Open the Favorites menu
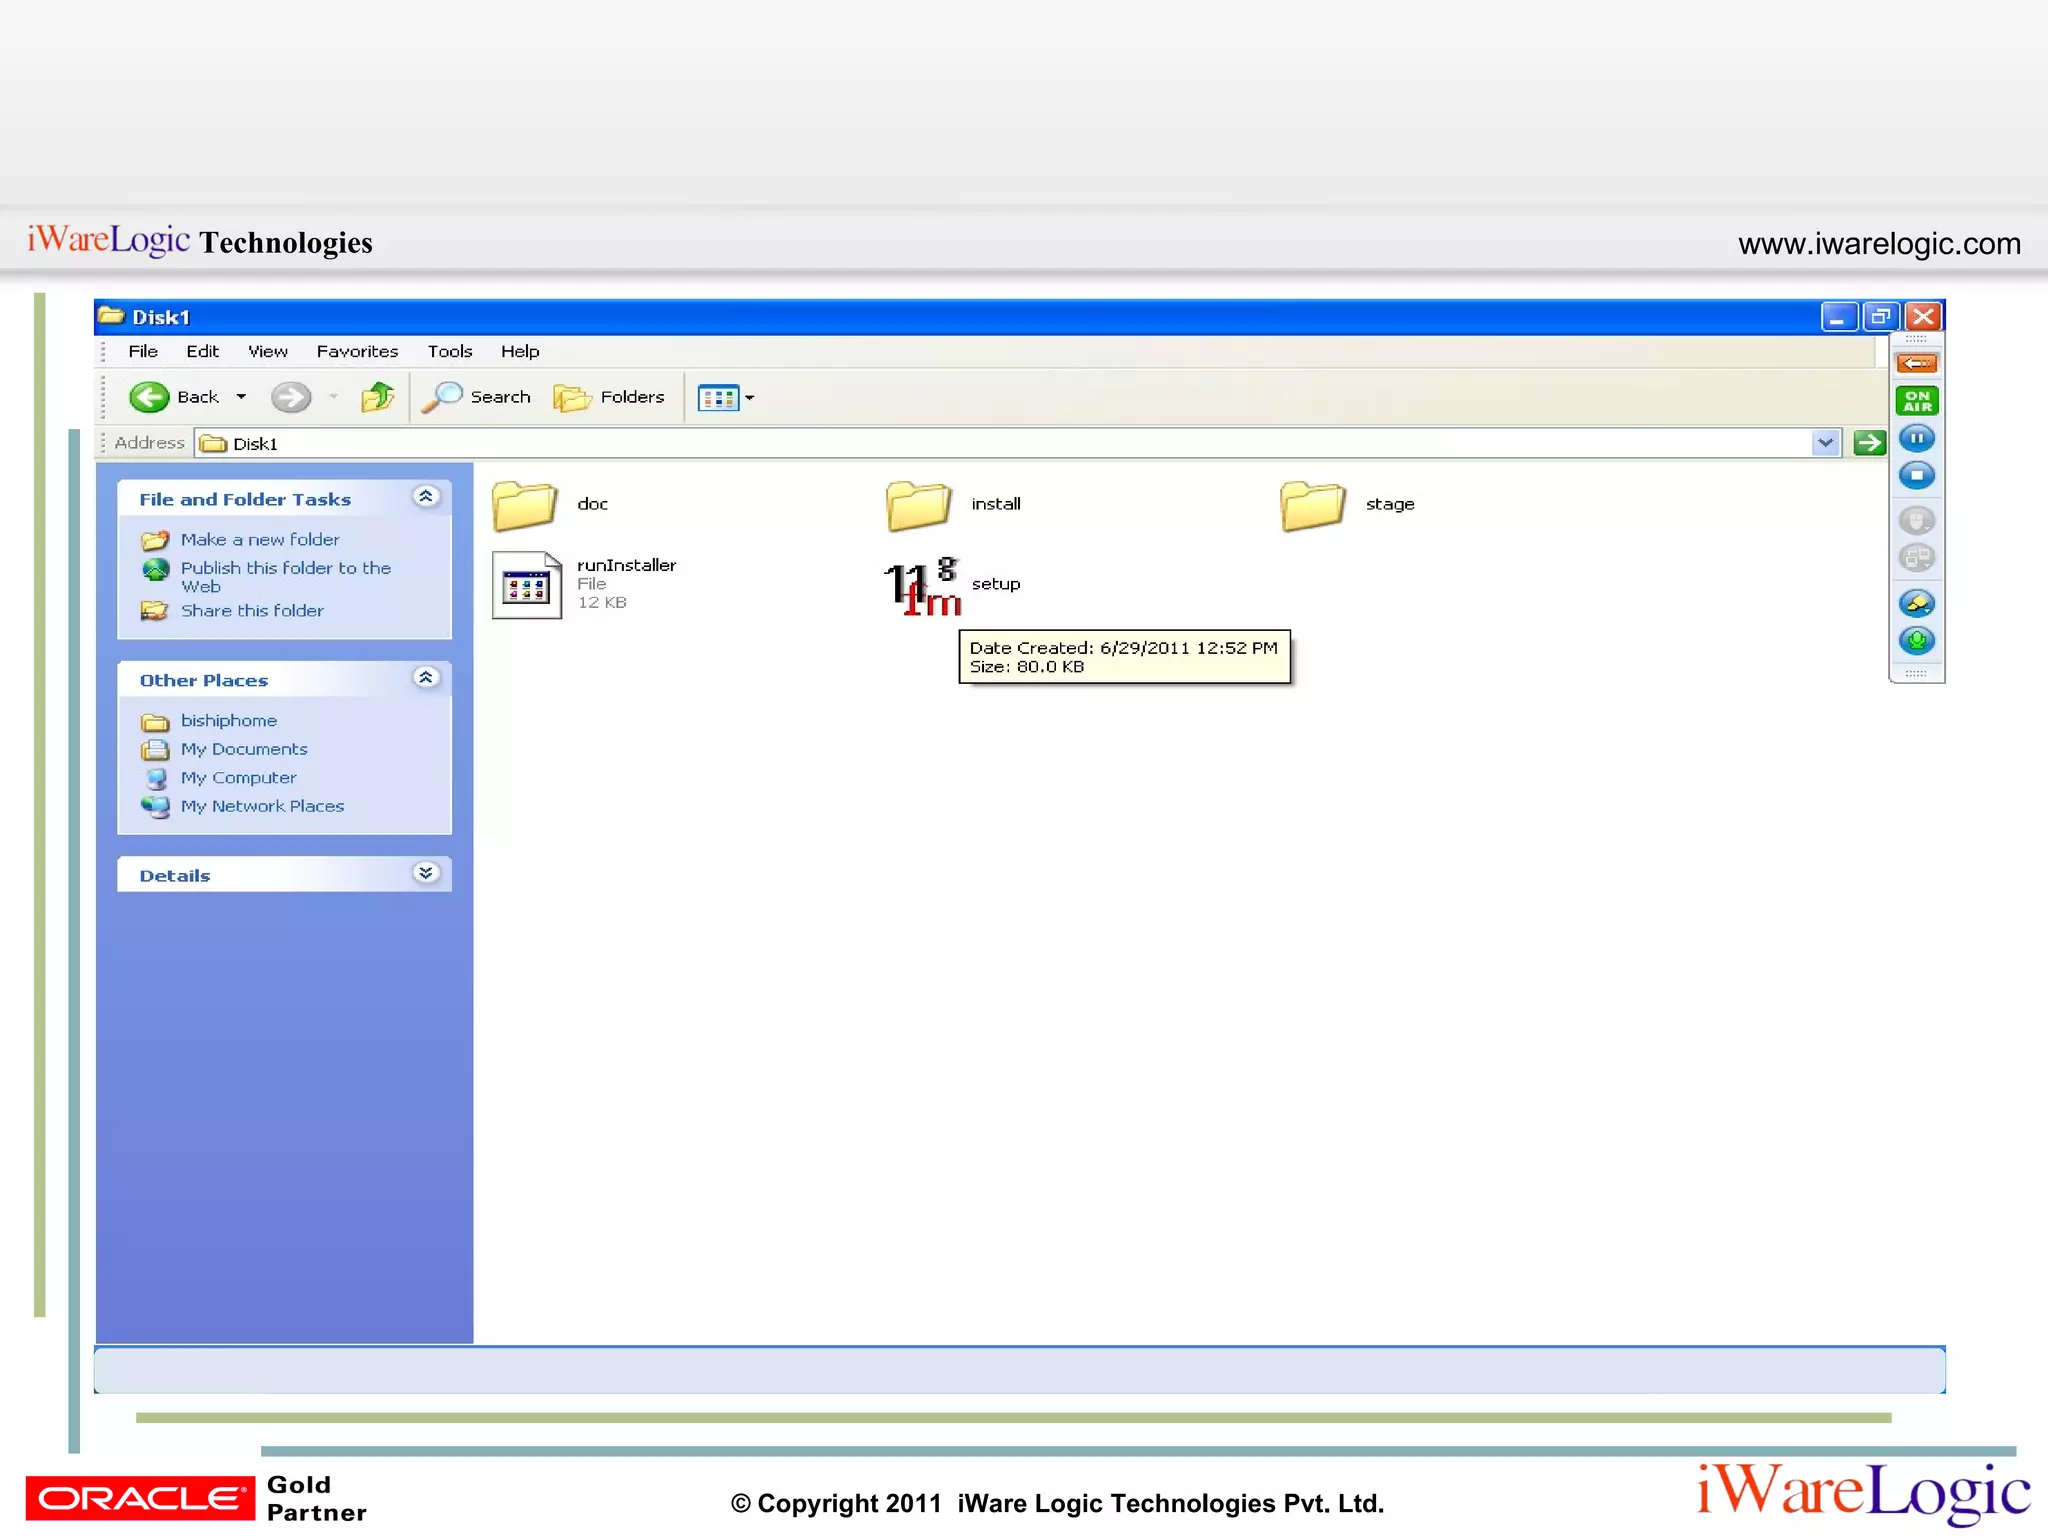This screenshot has width=2048, height=1536. click(357, 351)
